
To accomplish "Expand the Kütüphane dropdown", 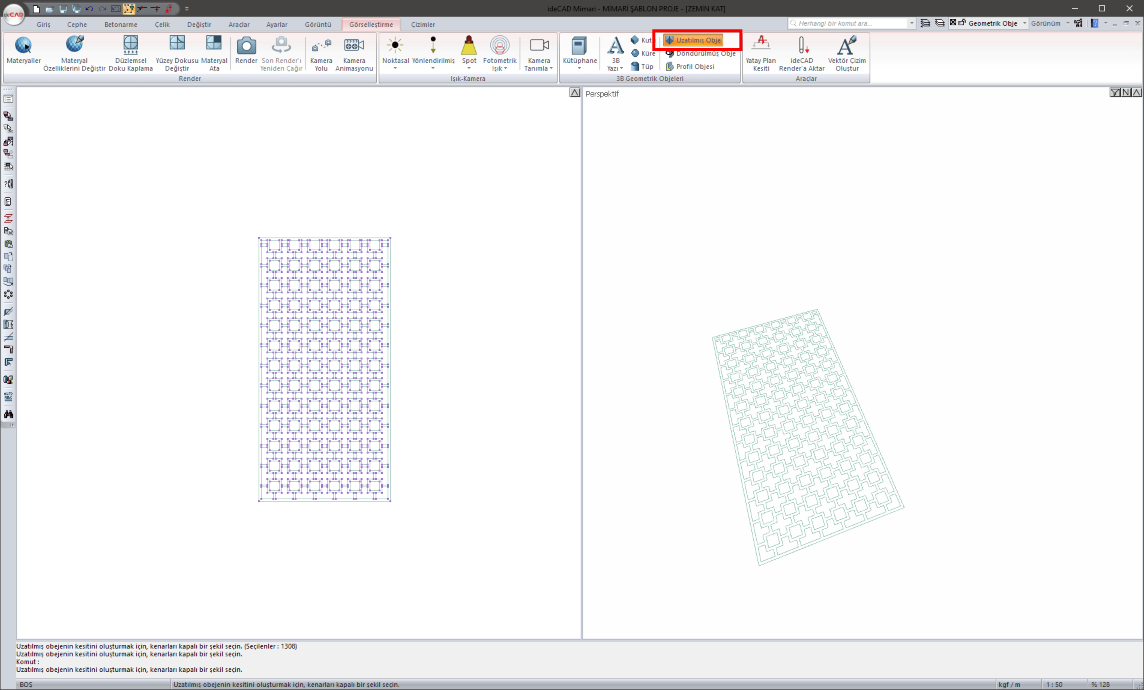I will (579, 69).
